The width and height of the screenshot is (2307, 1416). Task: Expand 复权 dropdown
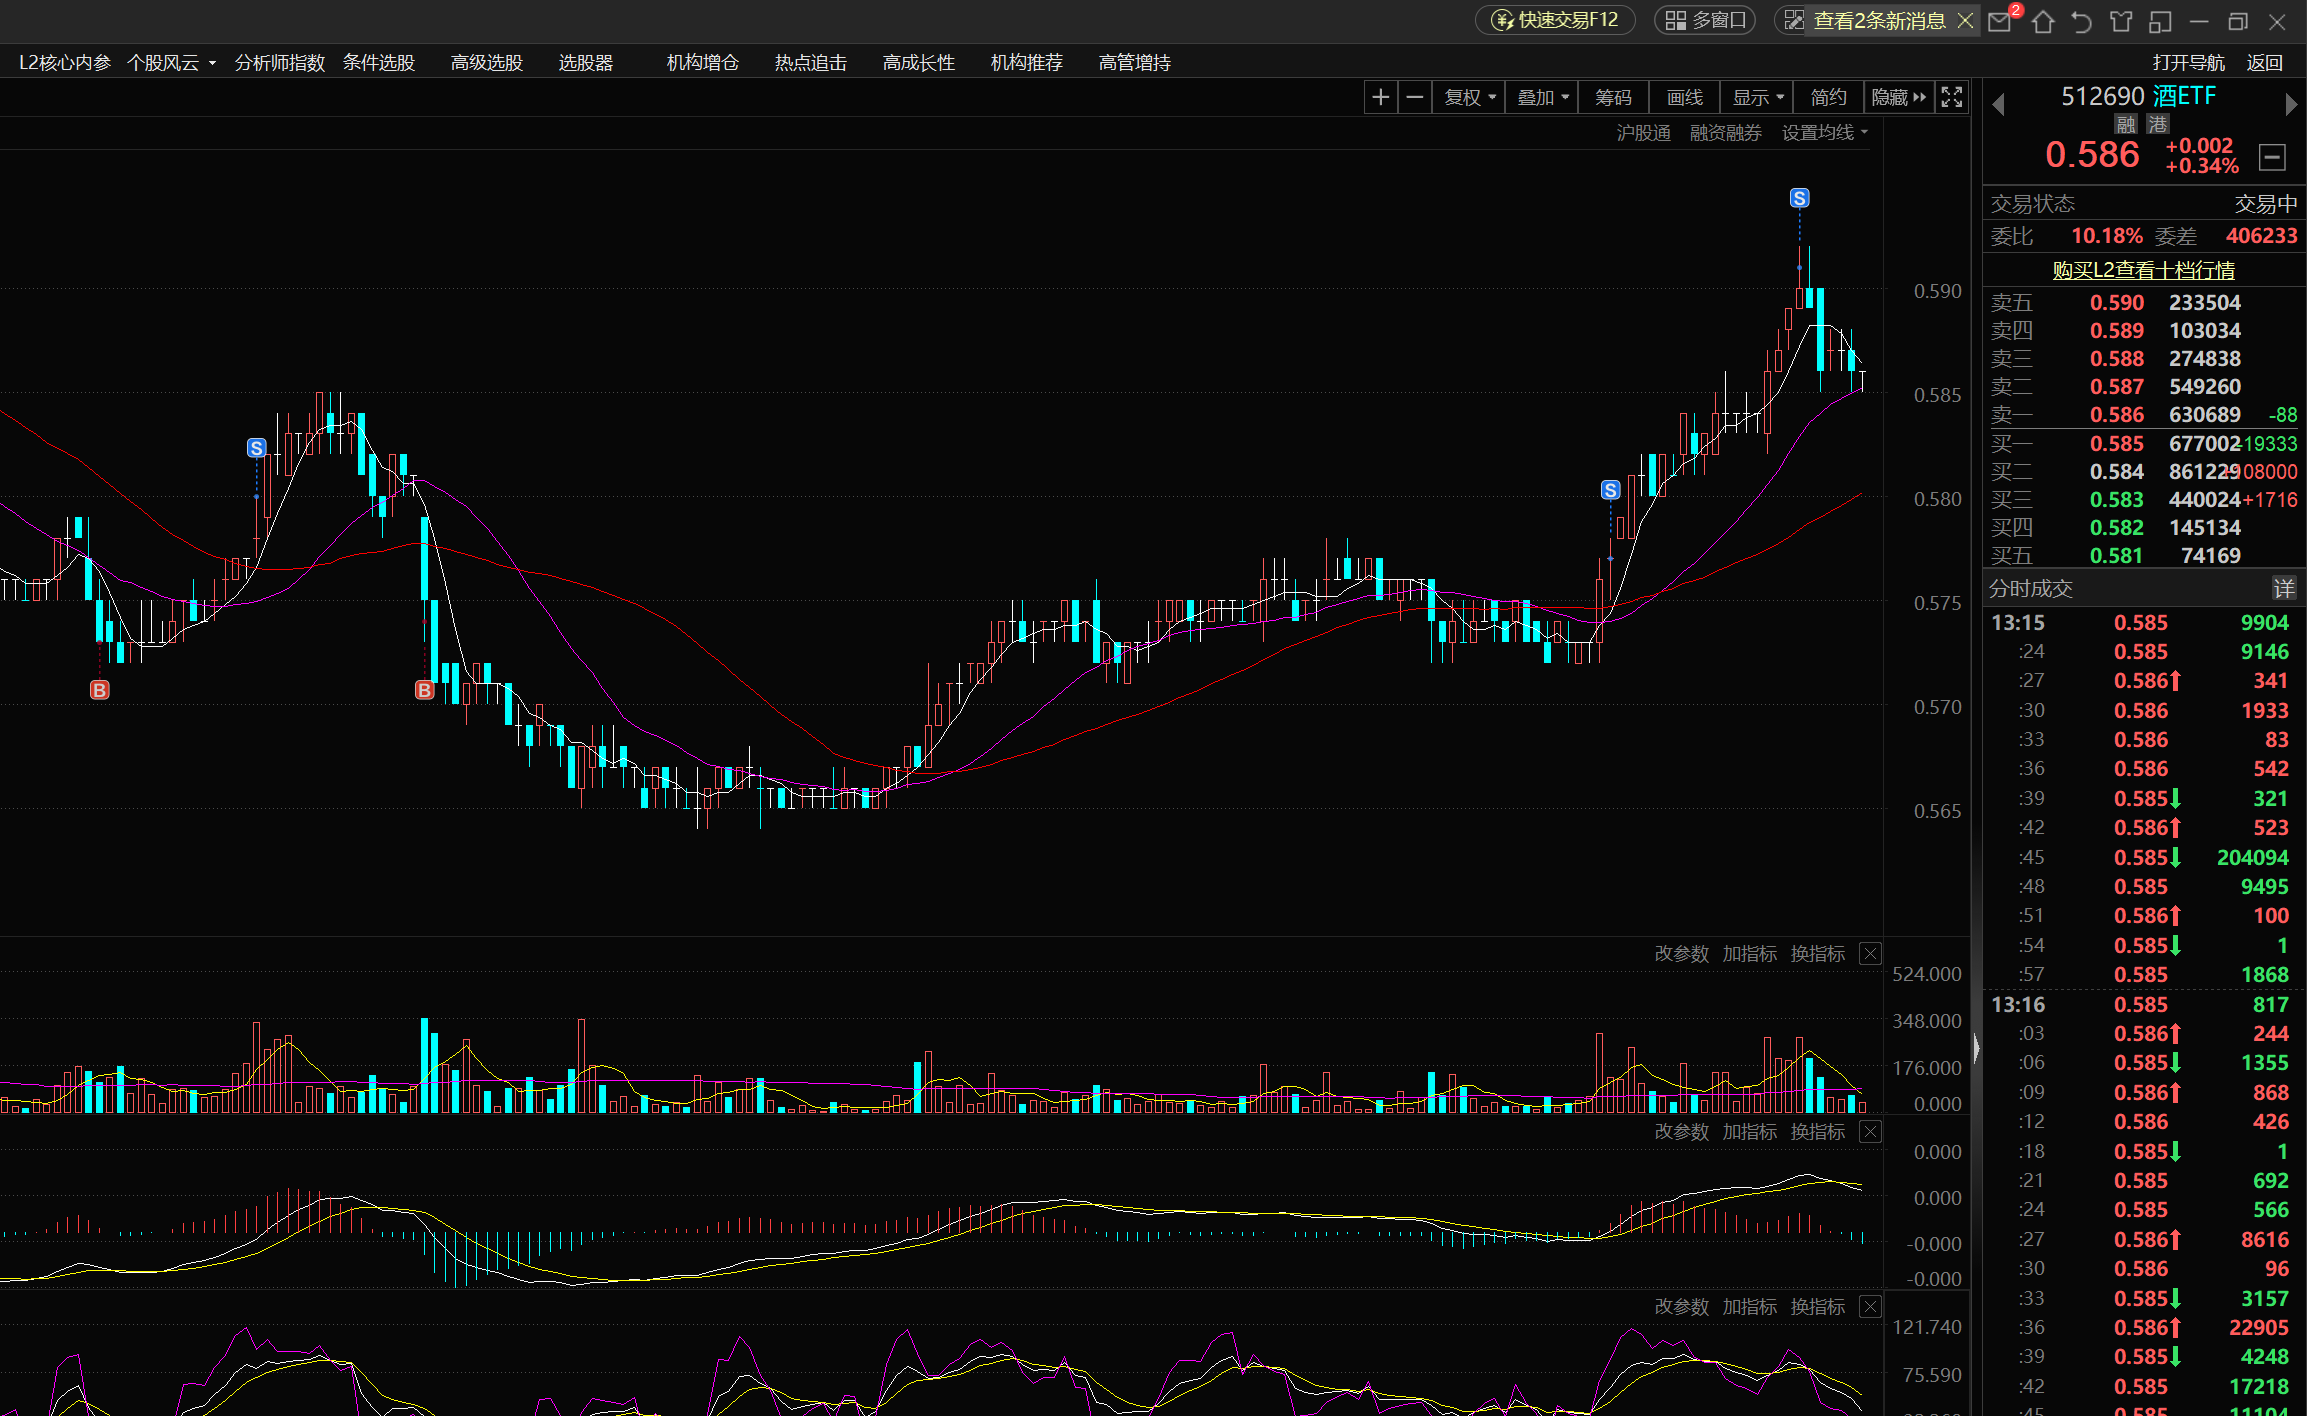point(1470,97)
